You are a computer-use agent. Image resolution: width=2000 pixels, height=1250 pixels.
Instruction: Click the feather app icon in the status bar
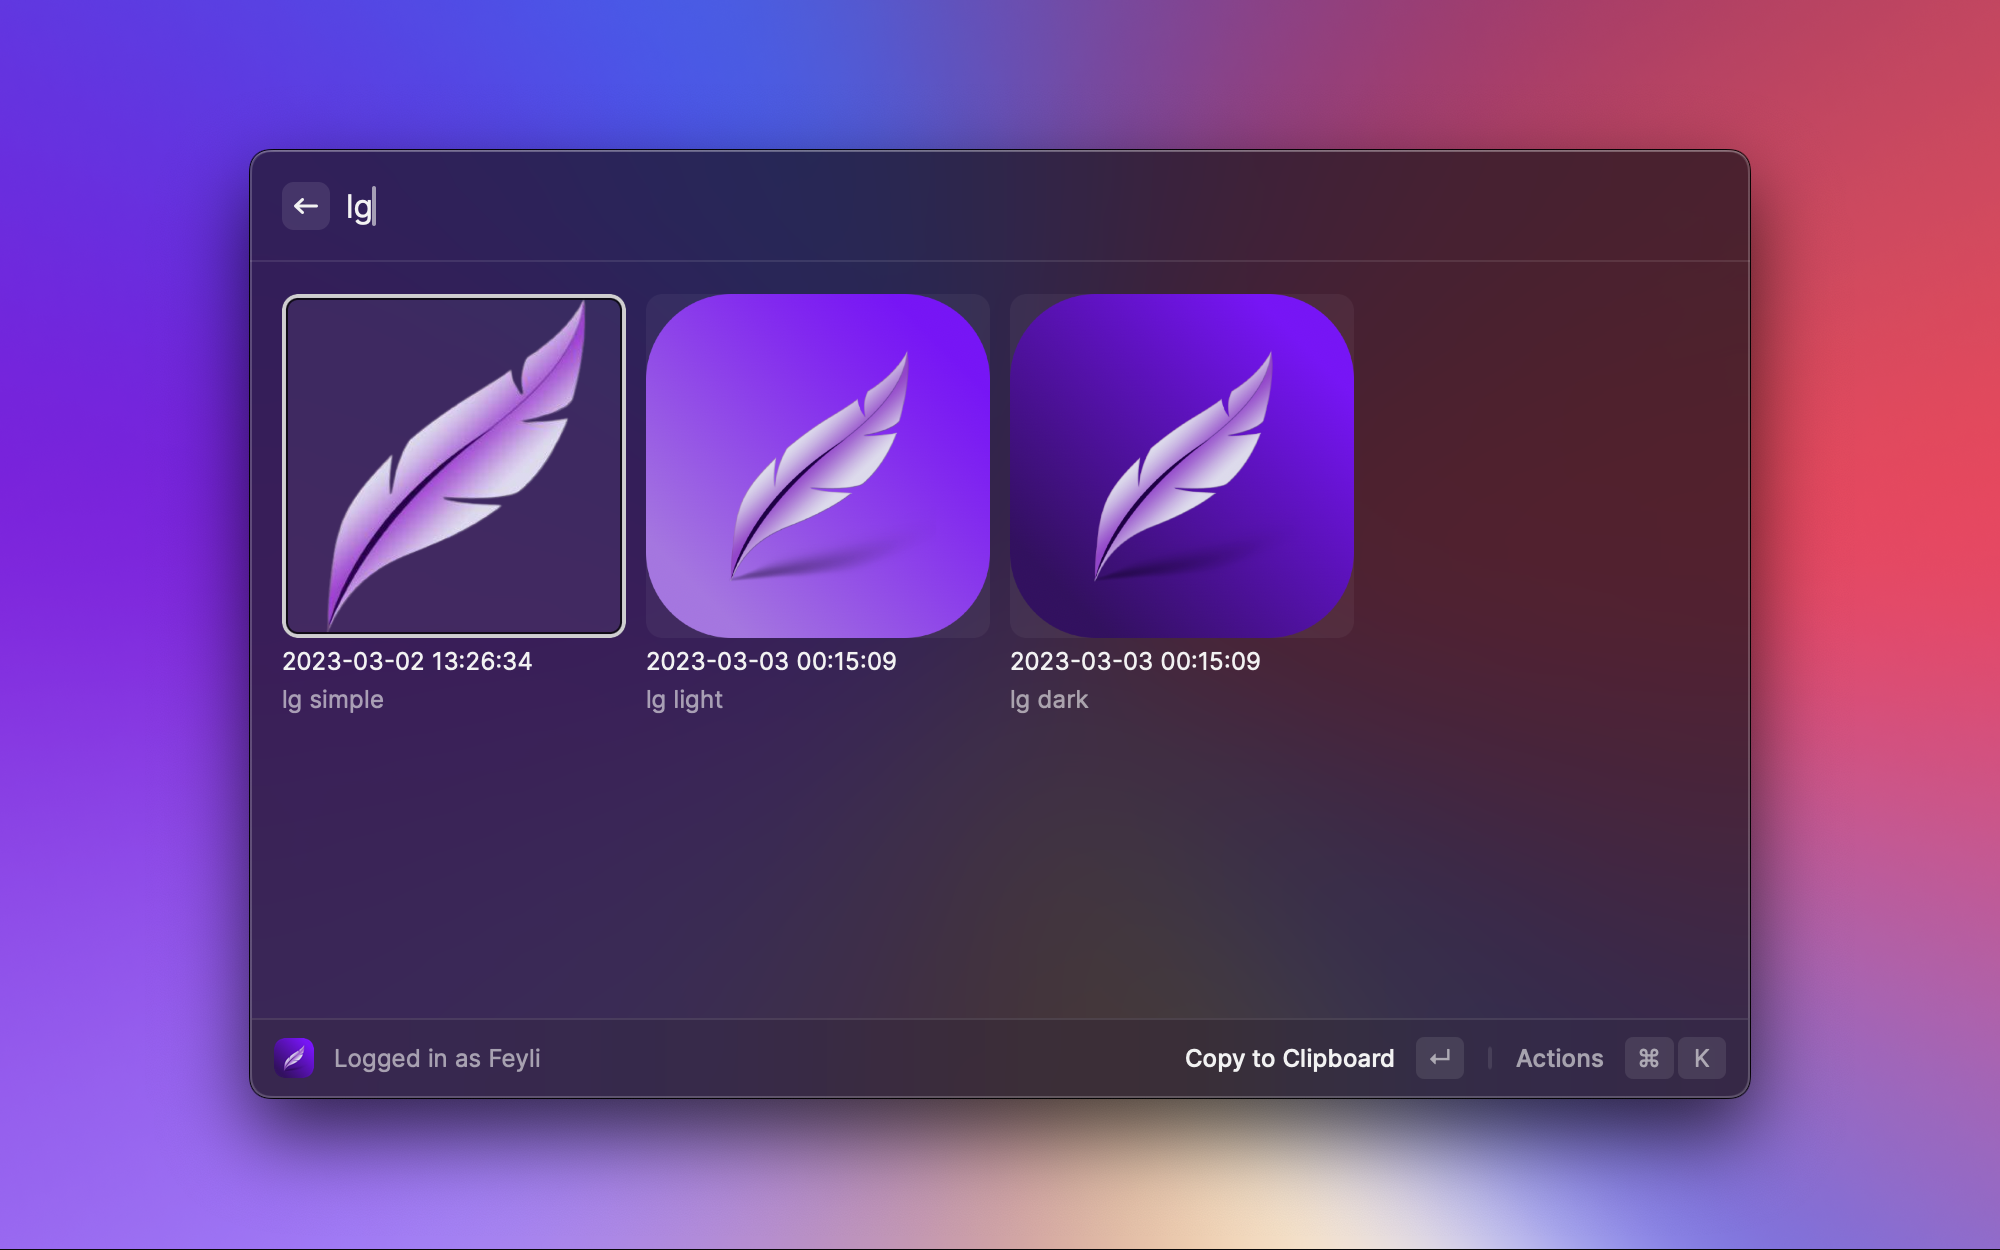click(x=294, y=1058)
